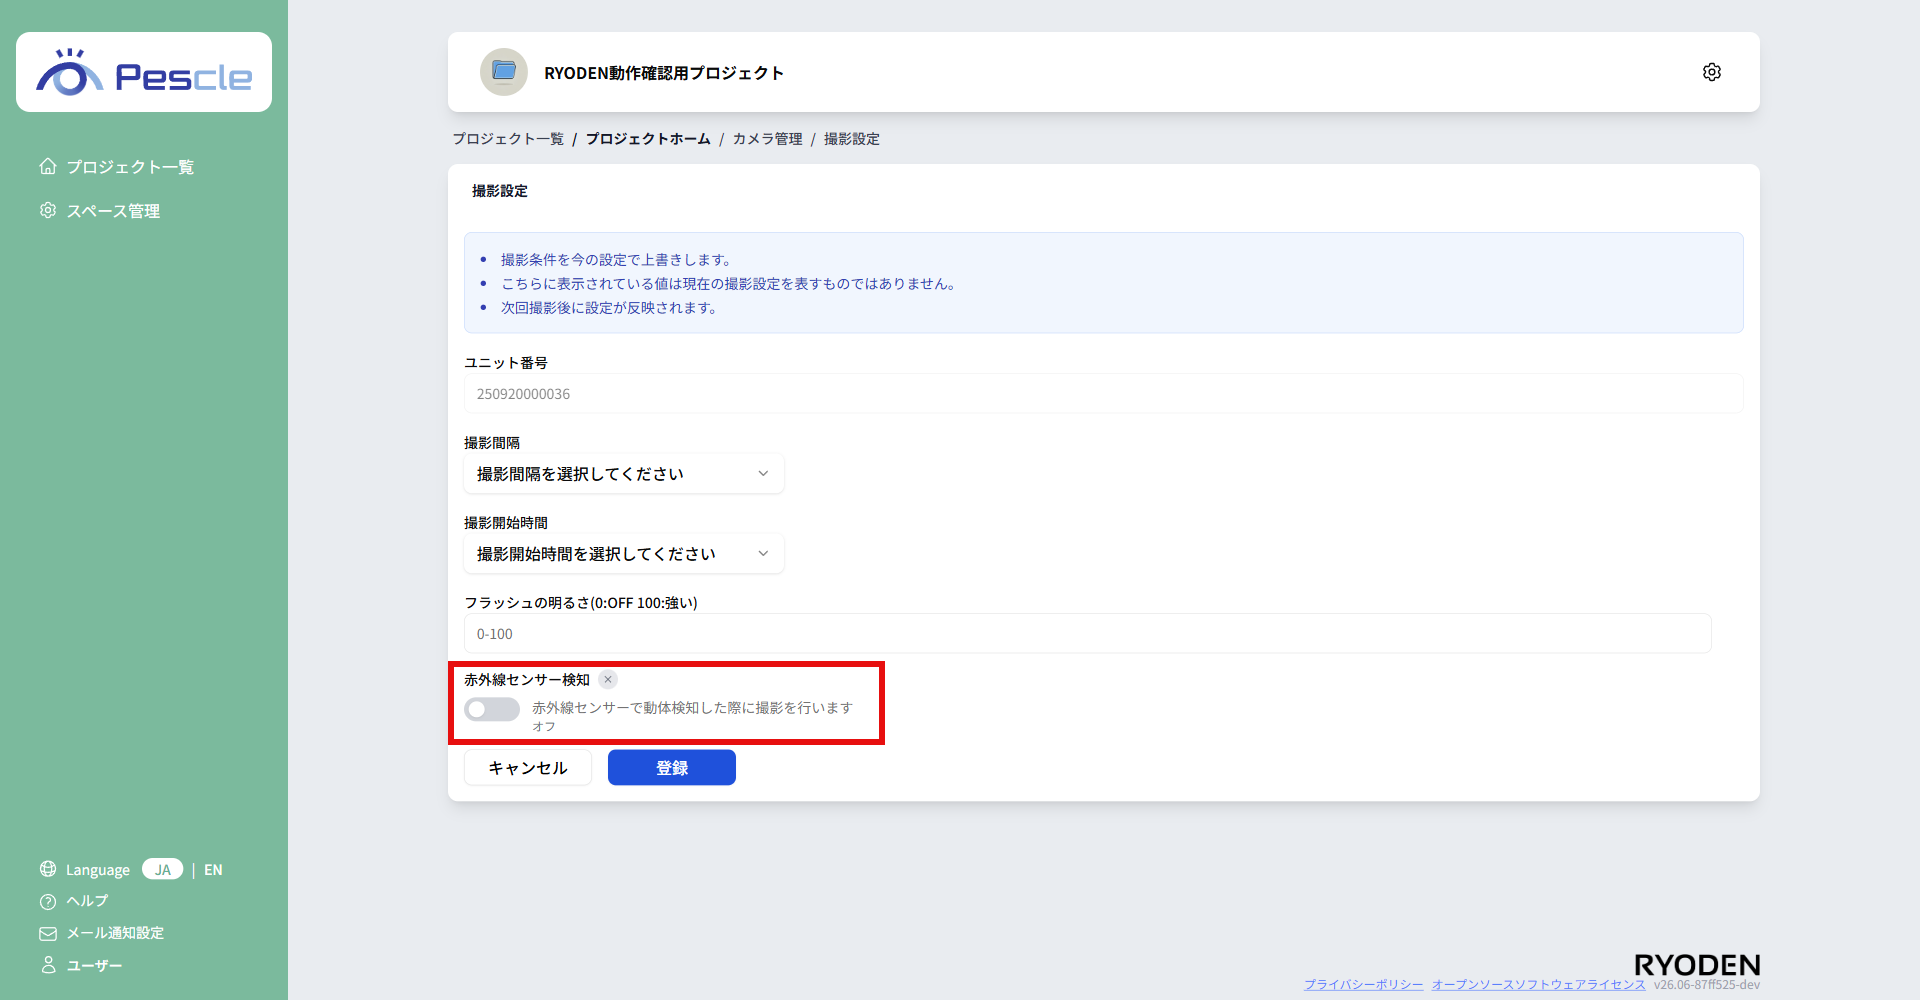The height and width of the screenshot is (1000, 1920).
Task: Go to プロジェクトホーム breadcrumb
Action: coord(648,139)
